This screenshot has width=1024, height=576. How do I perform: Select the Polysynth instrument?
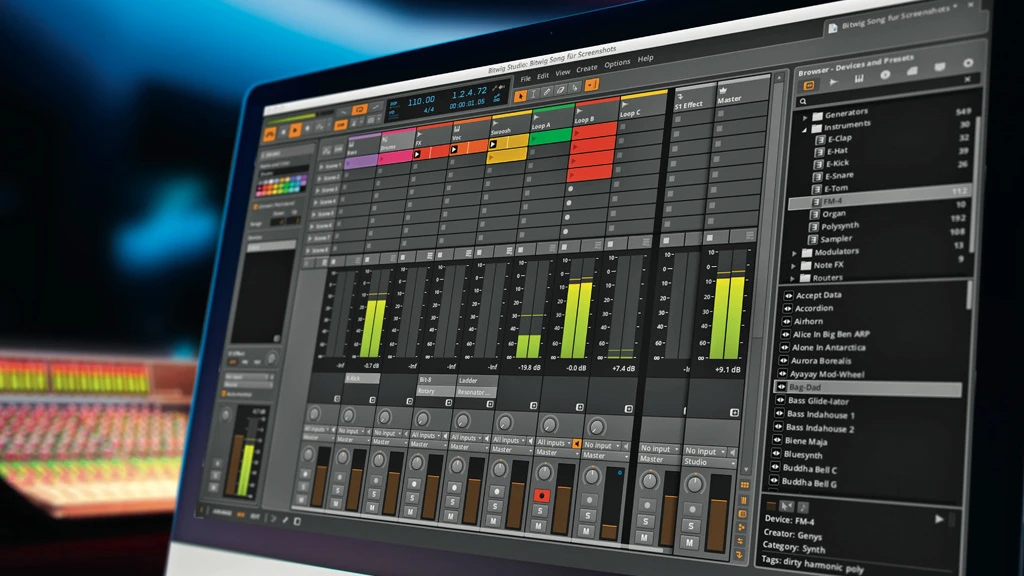[840, 226]
